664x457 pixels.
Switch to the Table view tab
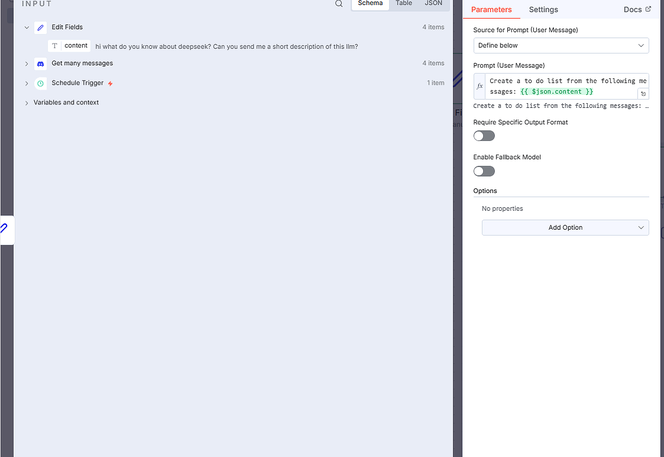[403, 4]
